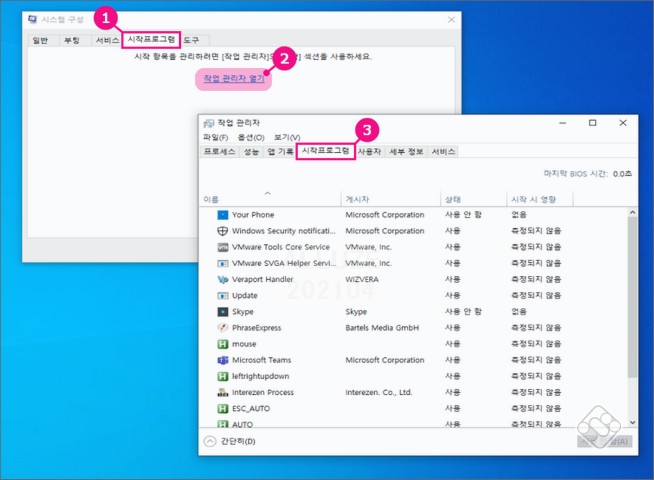
Task: Click the VMware Tools Core Service icon
Action: click(223, 247)
